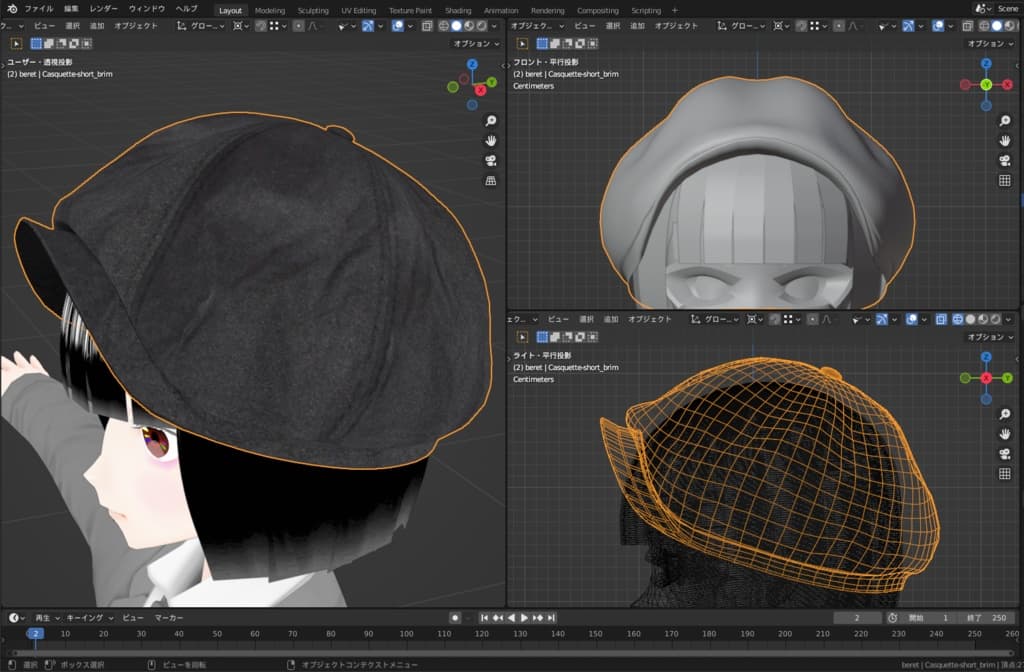The image size is (1024, 672).
Task: Switch perspective/orthographic using grid icon in left viewport
Action: pos(491,181)
